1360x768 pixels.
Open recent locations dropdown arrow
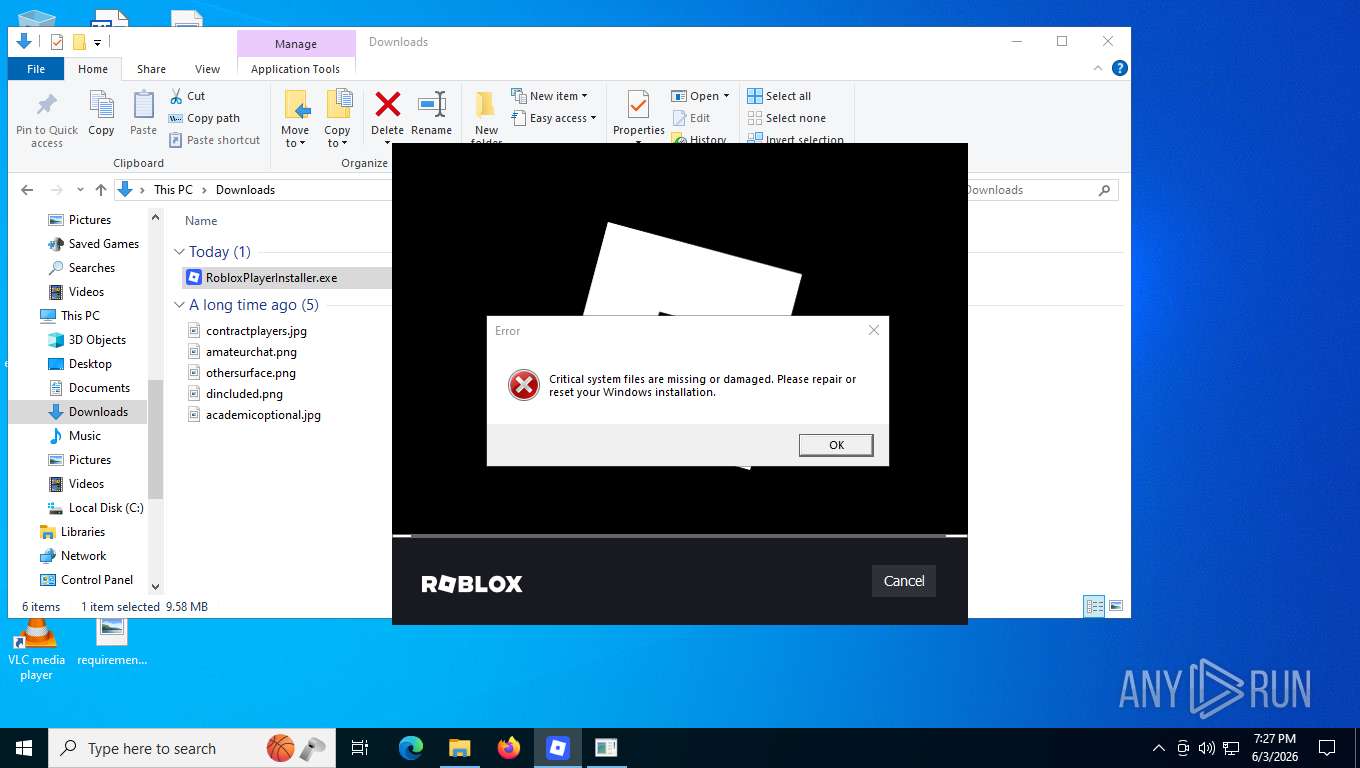click(x=80, y=190)
